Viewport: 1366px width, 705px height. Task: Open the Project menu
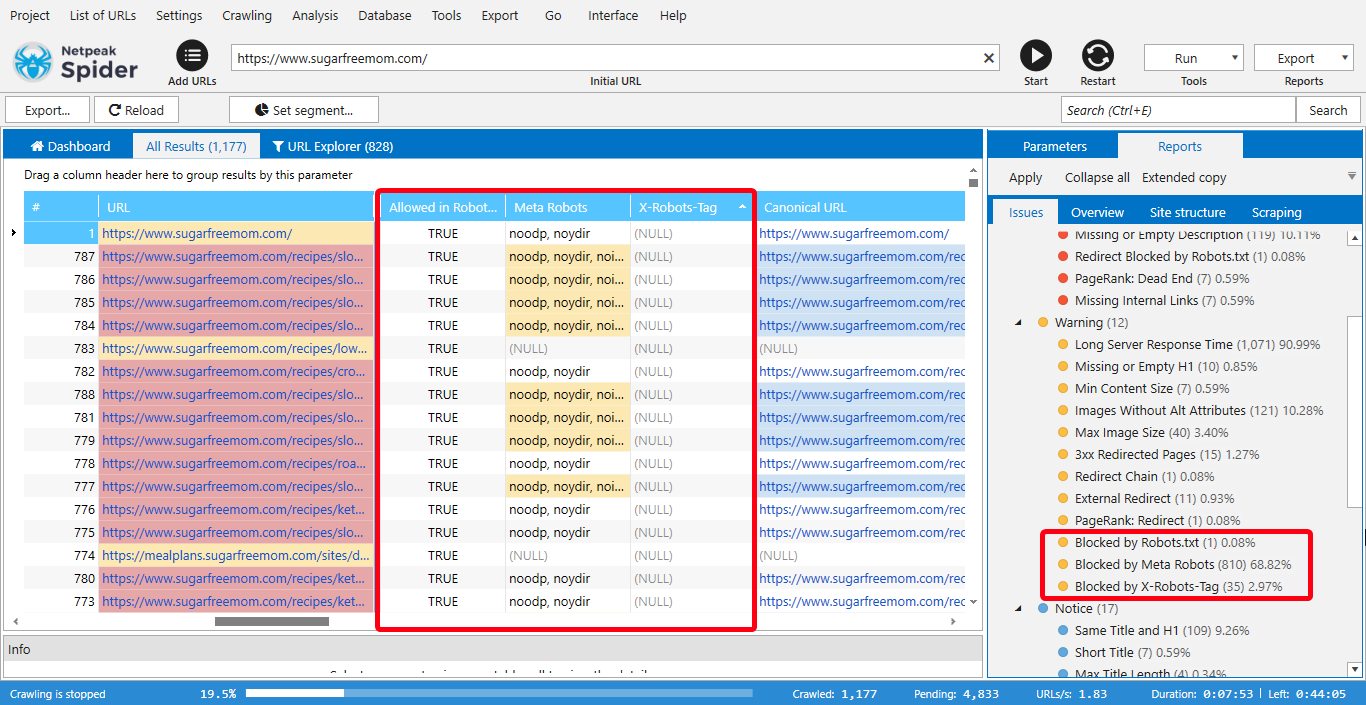coord(30,15)
